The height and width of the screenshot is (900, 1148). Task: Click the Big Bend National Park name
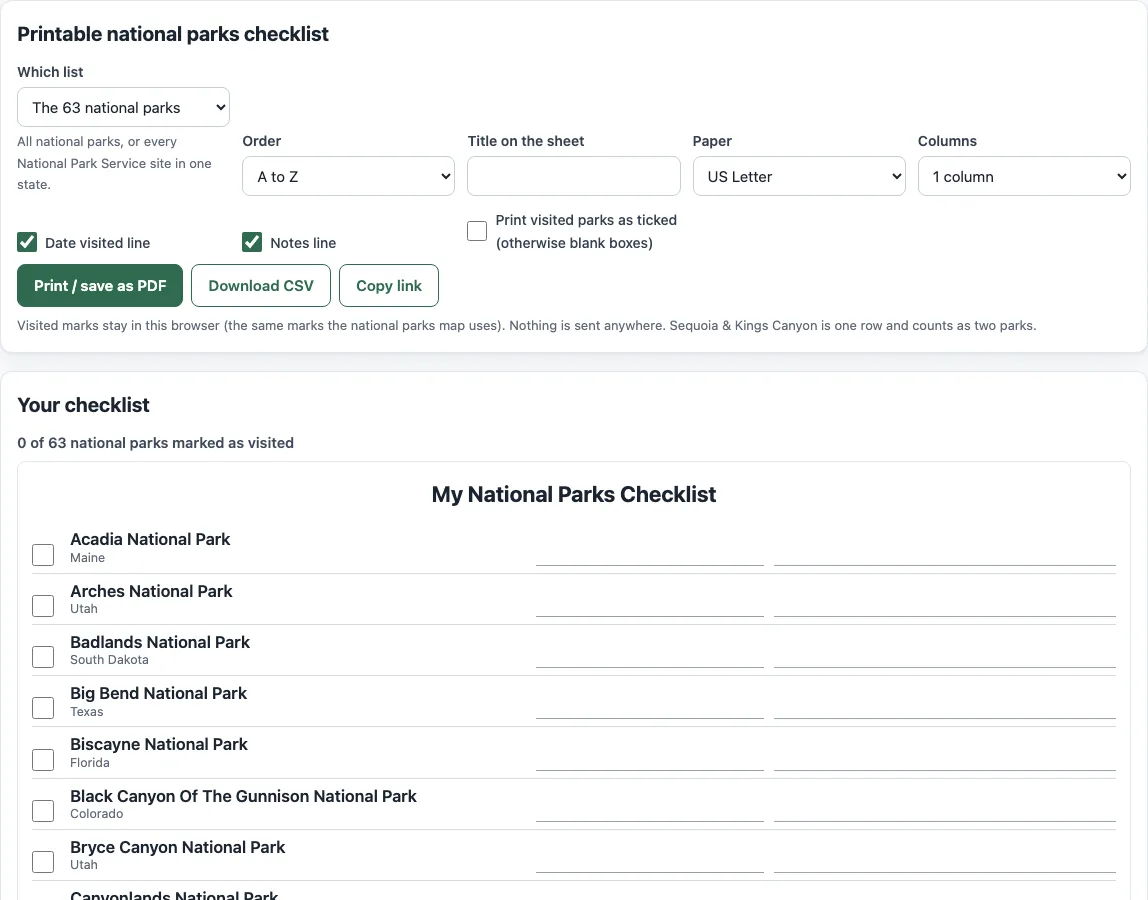(158, 693)
